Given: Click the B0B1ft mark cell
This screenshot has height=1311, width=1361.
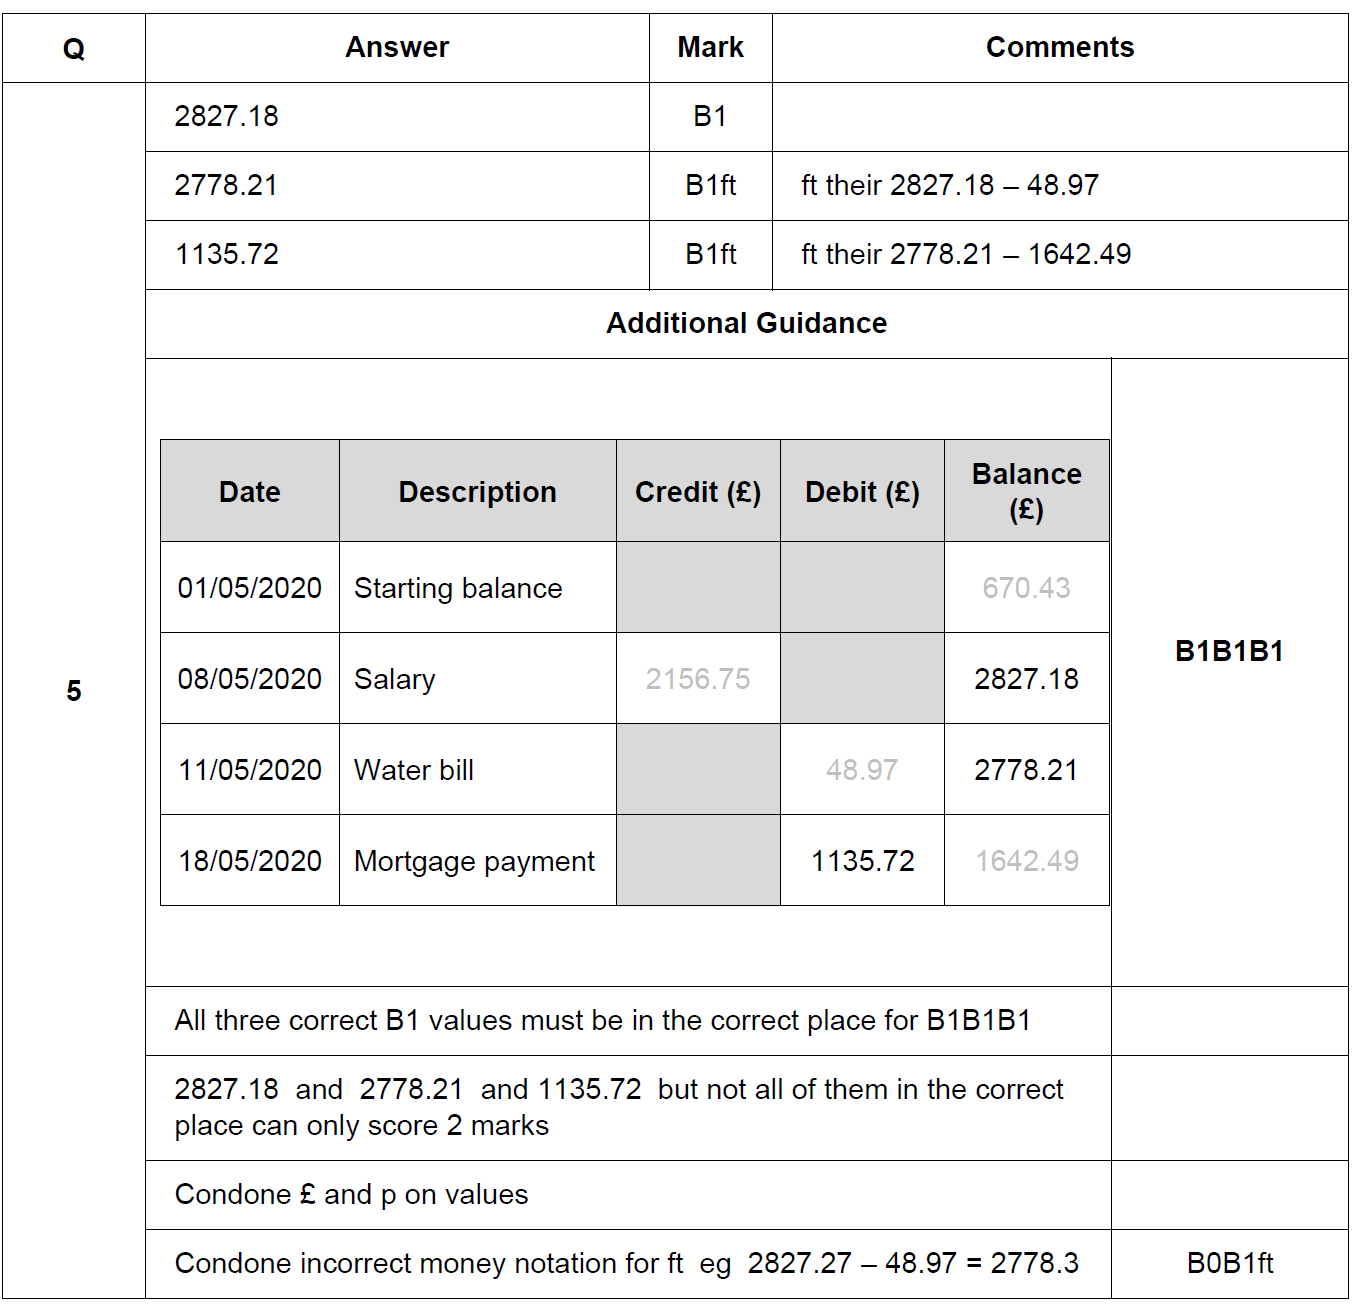Looking at the screenshot, I should (1230, 1264).
